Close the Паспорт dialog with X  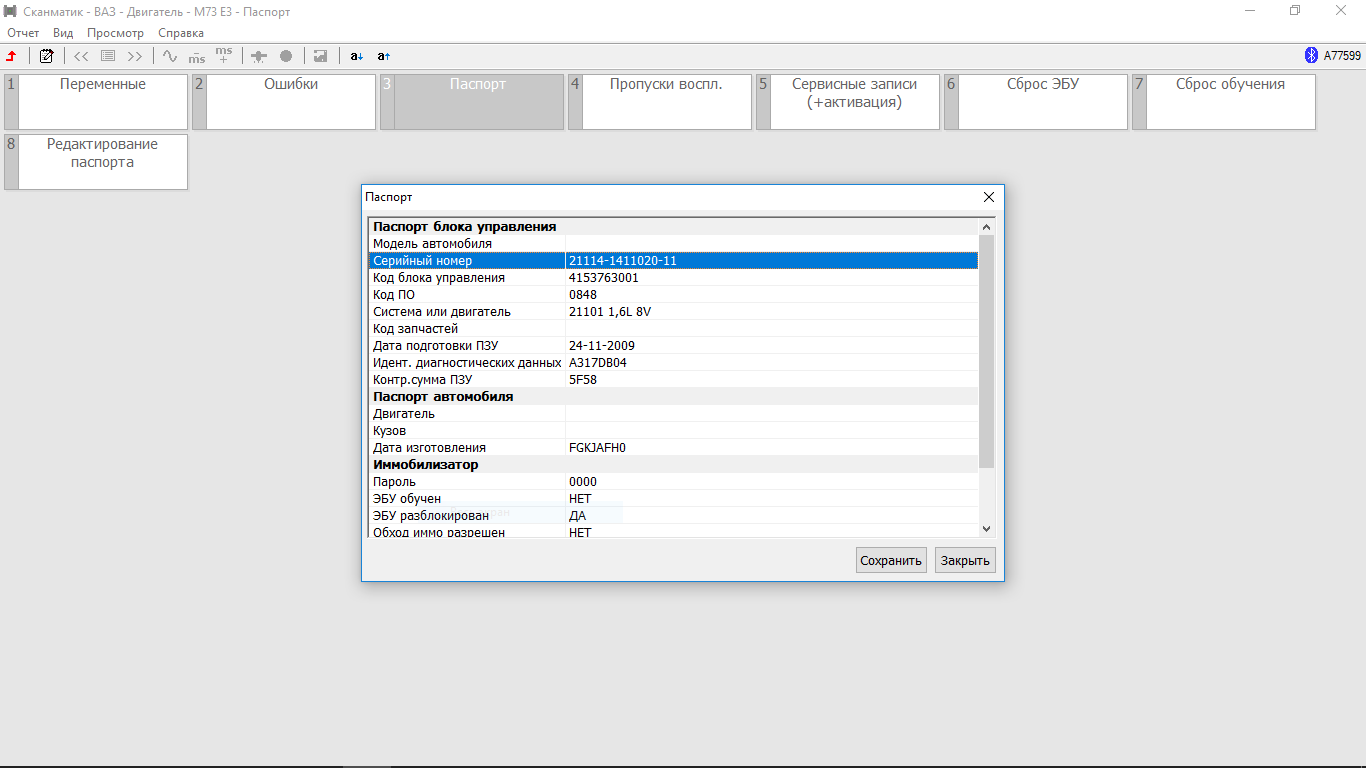click(x=989, y=198)
